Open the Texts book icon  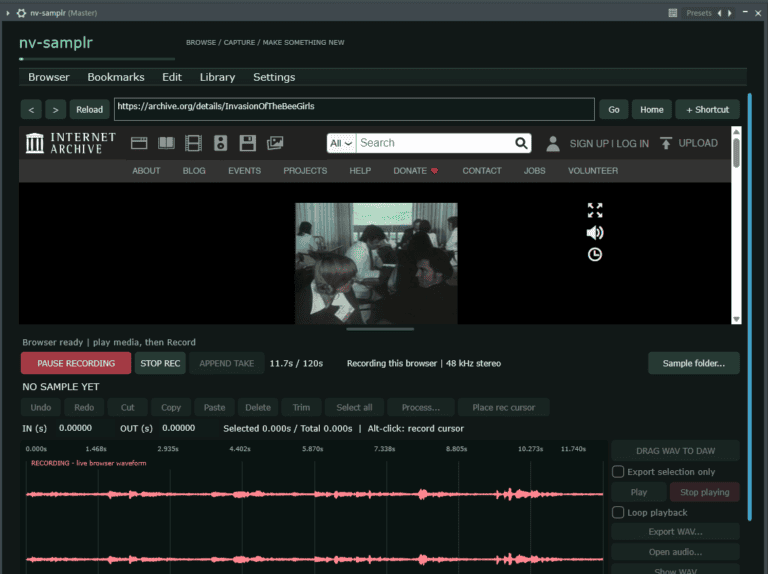pyautogui.click(x=167, y=143)
